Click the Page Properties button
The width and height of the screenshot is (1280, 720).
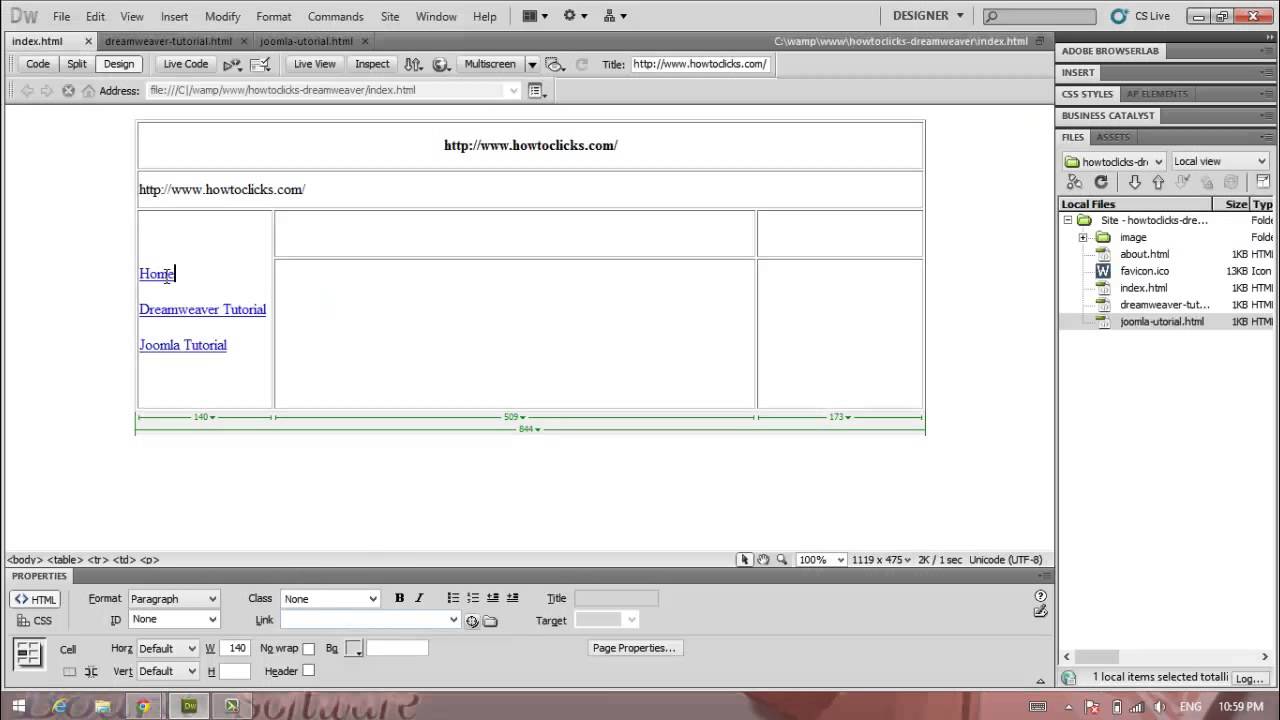[x=634, y=648]
